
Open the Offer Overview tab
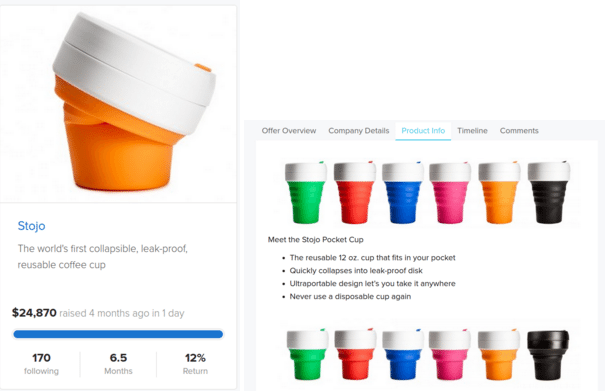point(289,131)
